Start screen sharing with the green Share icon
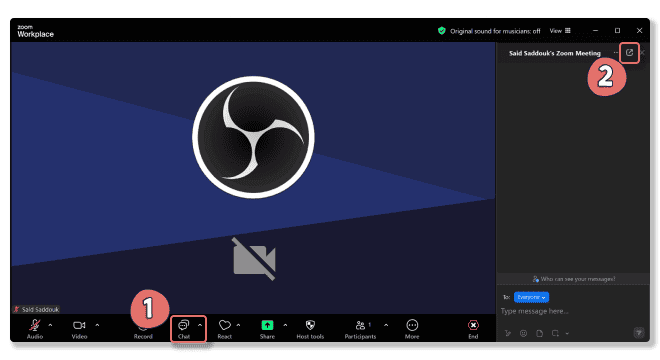The image size is (660, 360). pos(267,325)
